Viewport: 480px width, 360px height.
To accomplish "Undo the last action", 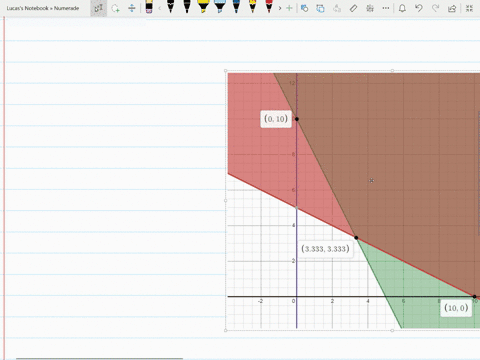I will pyautogui.click(x=419, y=8).
